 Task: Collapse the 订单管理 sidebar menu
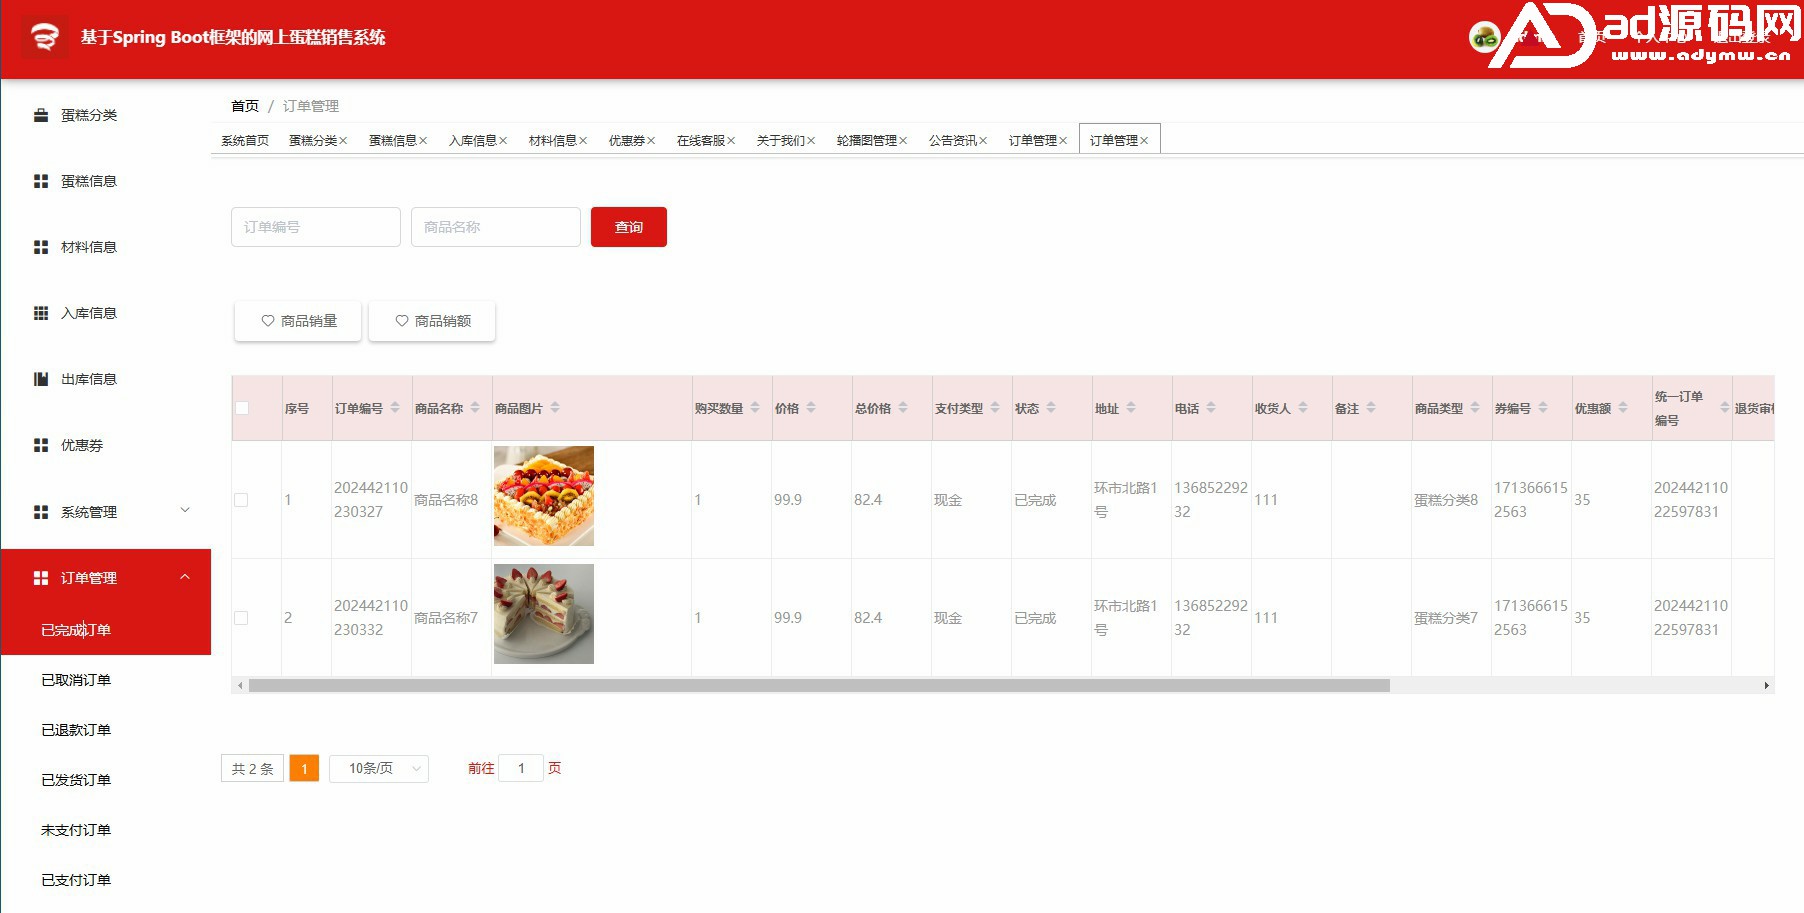tap(185, 577)
